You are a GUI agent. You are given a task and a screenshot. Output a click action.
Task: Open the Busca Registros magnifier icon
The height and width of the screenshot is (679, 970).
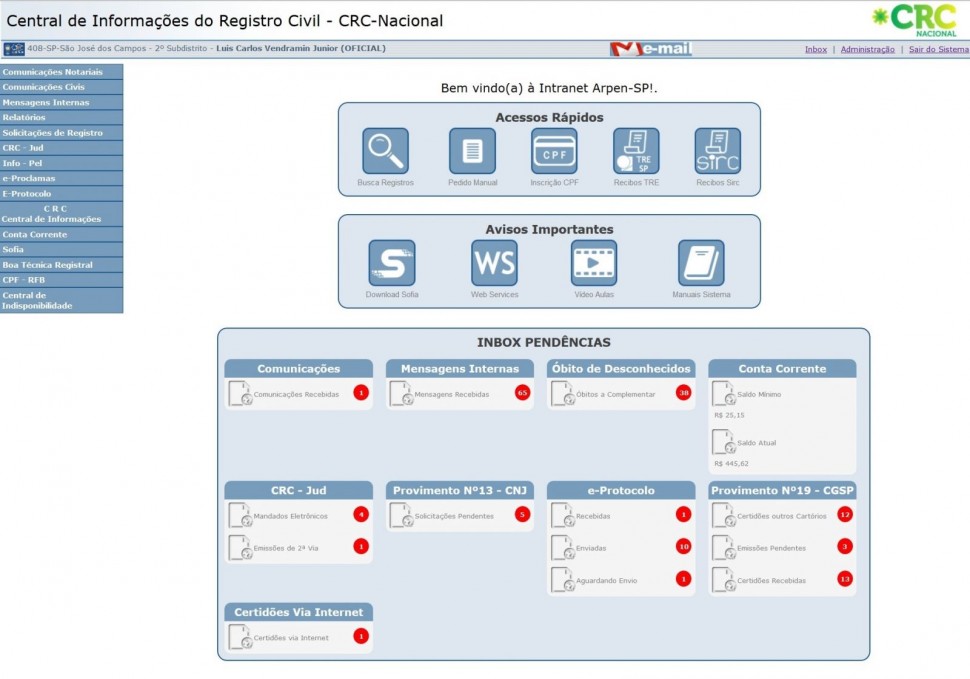click(385, 151)
